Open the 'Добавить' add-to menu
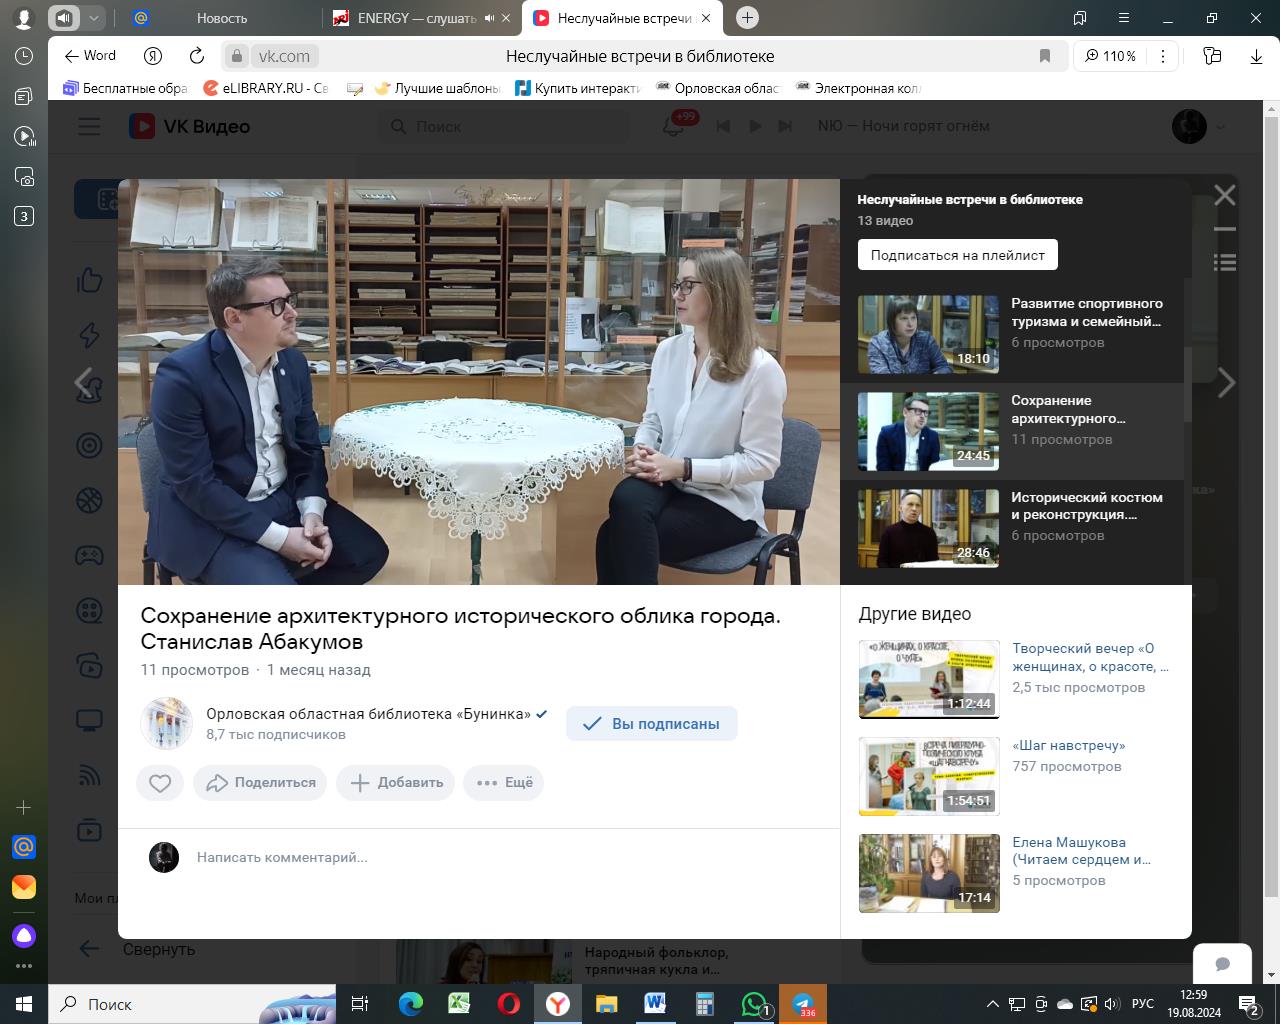Screen dimensions: 1280x1024 click(x=396, y=783)
